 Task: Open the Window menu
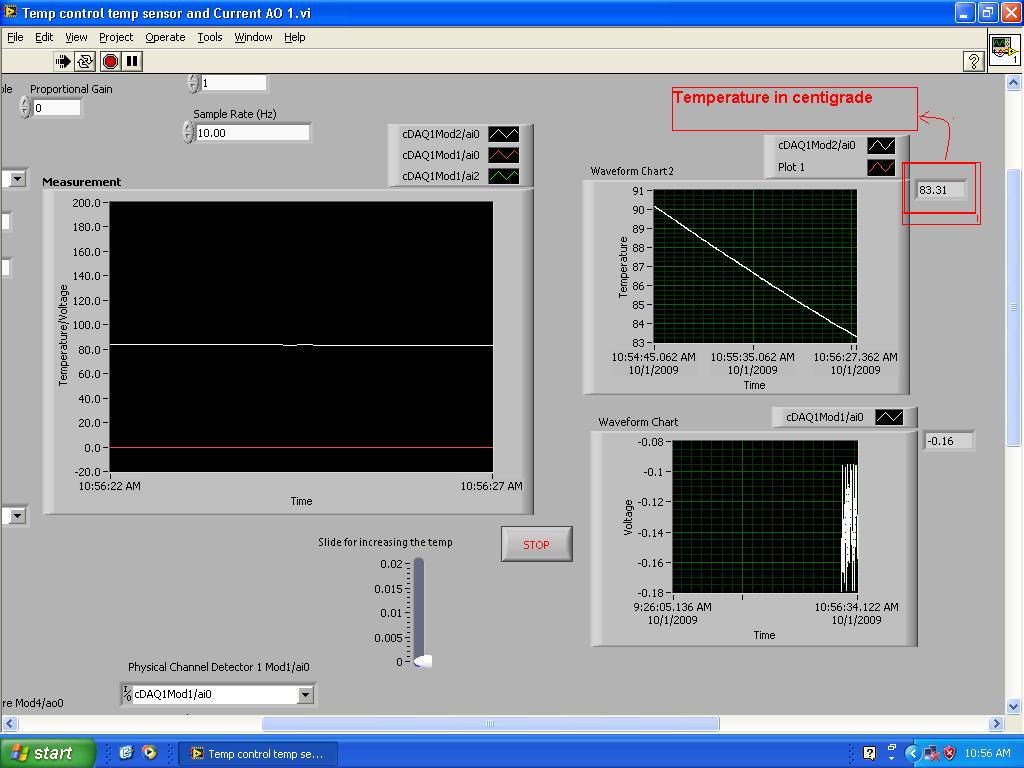[x=253, y=37]
